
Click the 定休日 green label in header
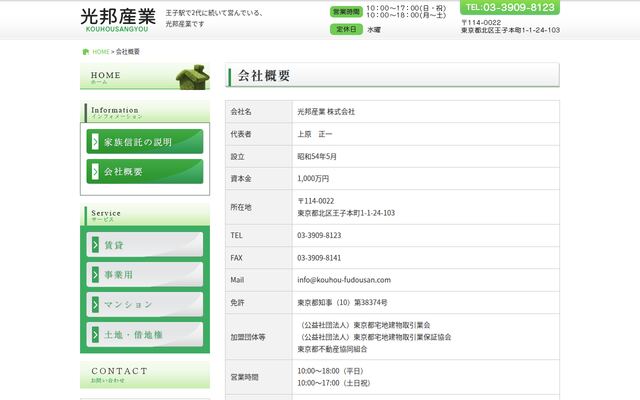[346, 29]
